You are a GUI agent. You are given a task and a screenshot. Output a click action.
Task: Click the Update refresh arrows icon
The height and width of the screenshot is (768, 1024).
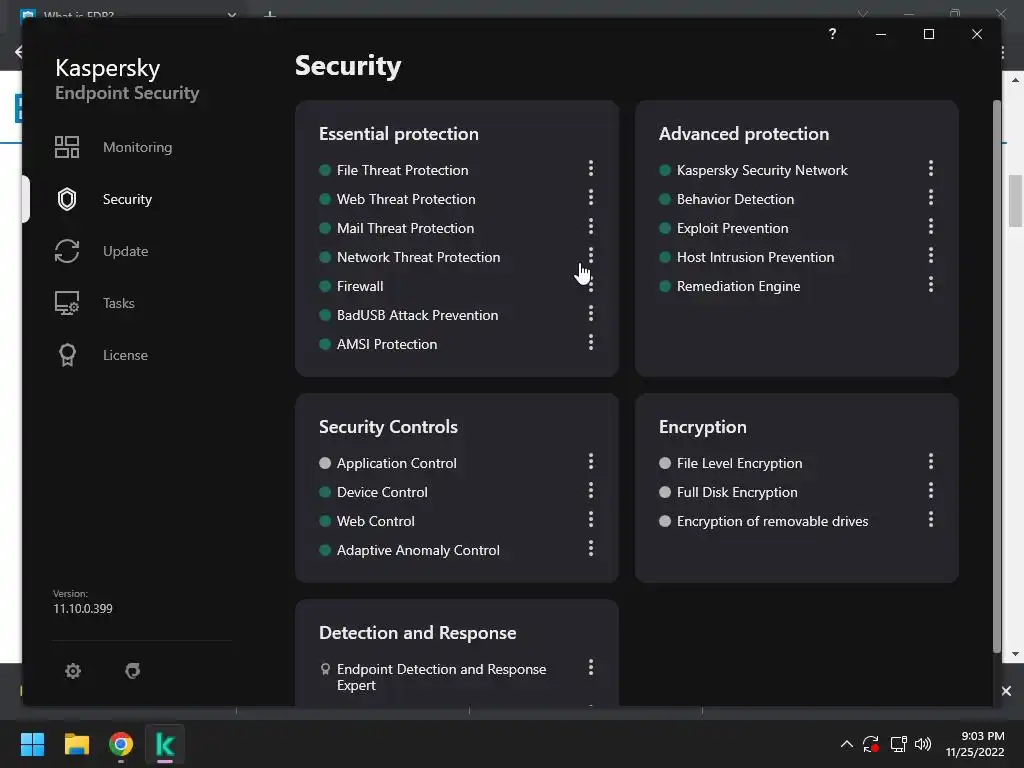67,251
